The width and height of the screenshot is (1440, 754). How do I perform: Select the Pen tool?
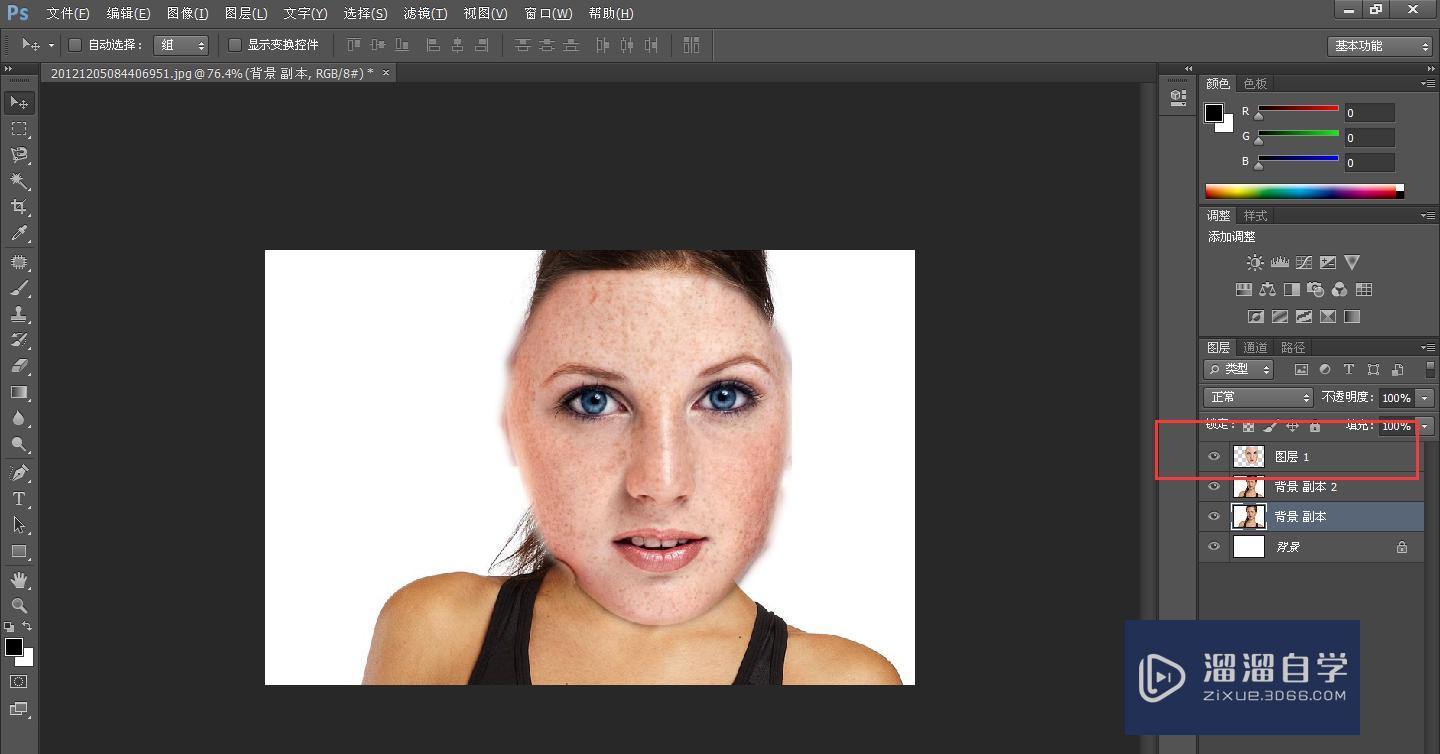click(x=19, y=472)
